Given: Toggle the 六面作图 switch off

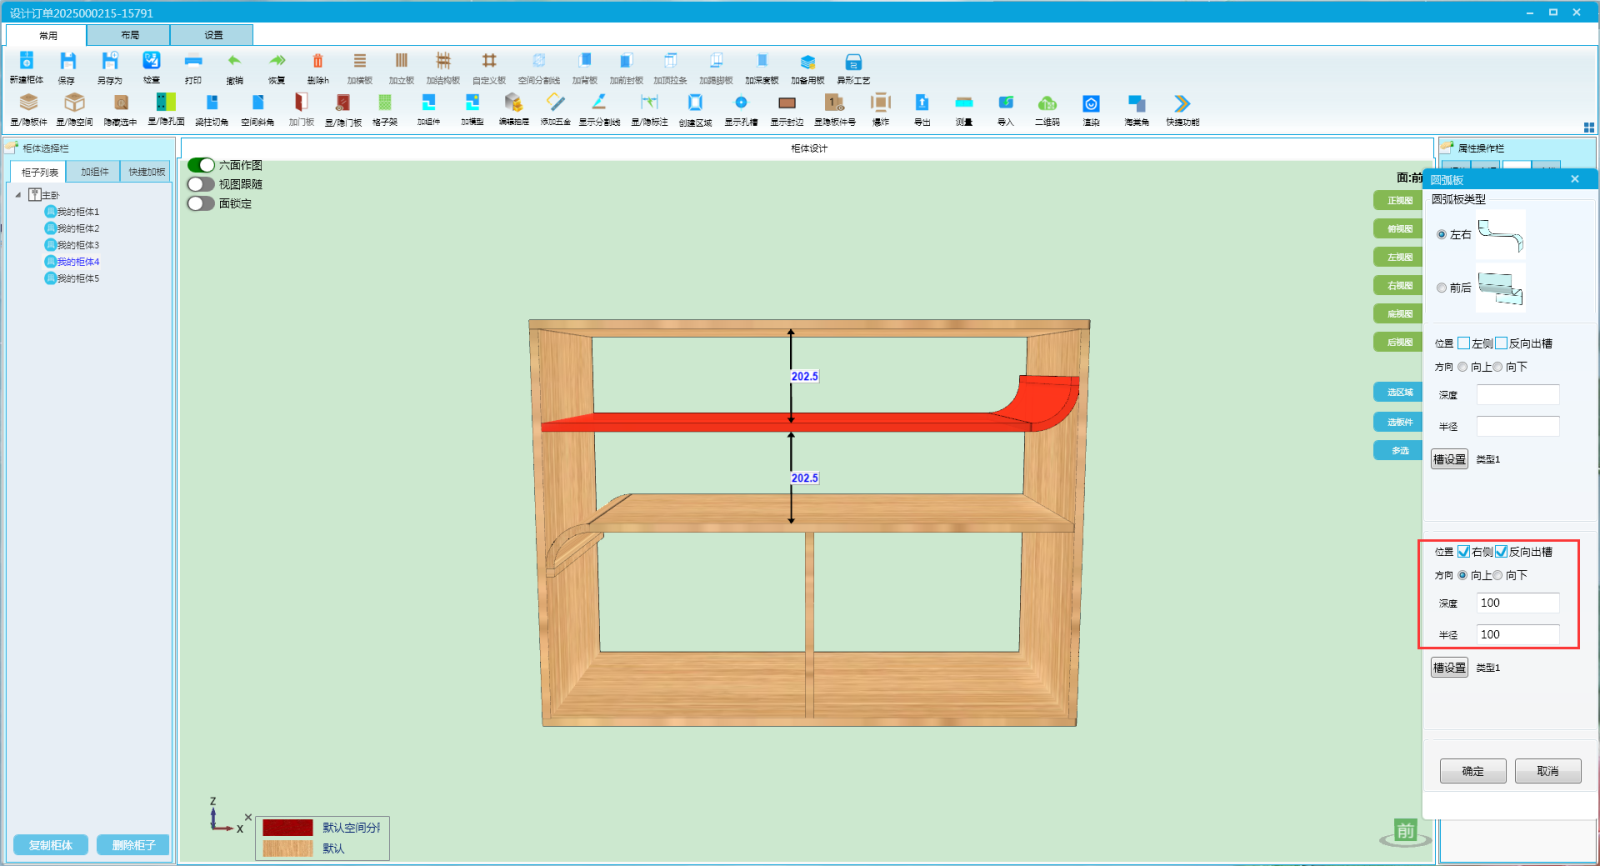Looking at the screenshot, I should click(x=201, y=165).
